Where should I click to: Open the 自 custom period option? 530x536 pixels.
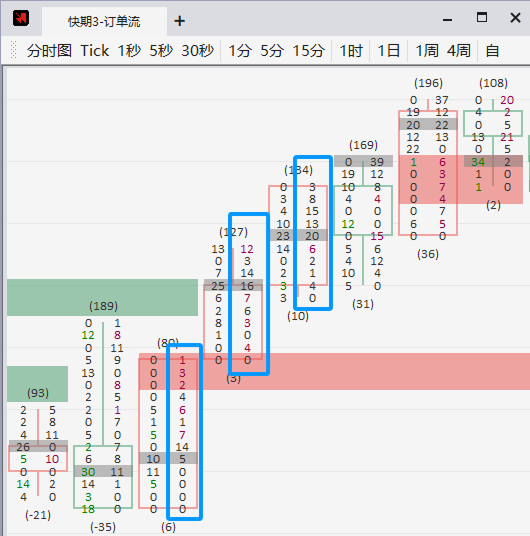click(x=492, y=51)
